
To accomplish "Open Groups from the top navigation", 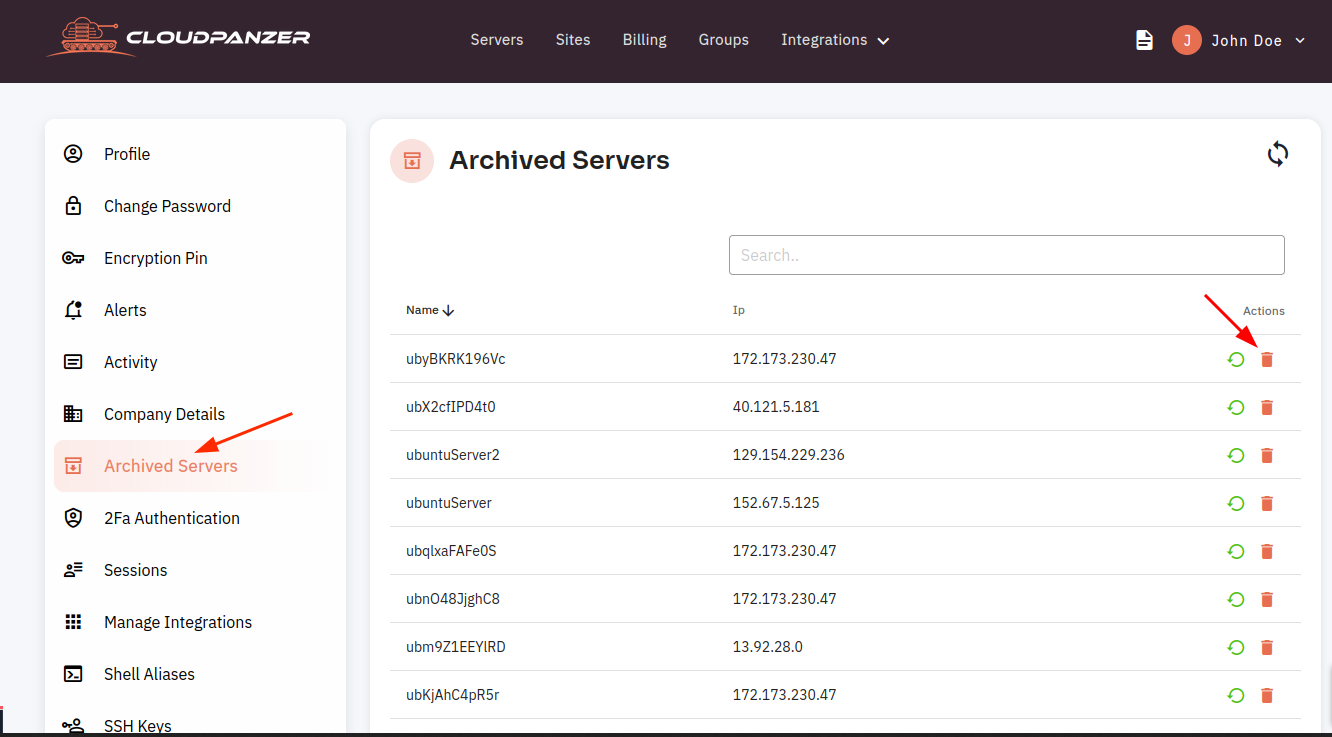I will pyautogui.click(x=724, y=40).
